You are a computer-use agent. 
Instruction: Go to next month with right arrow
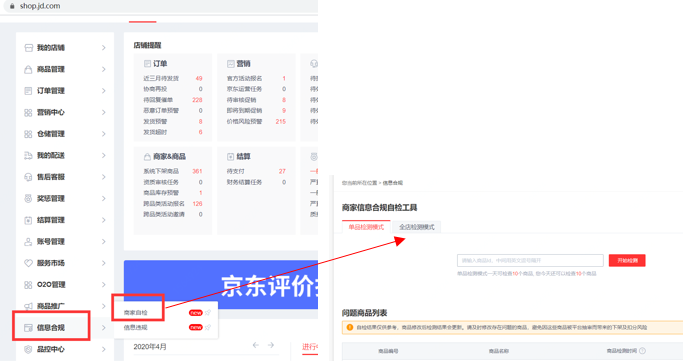click(x=271, y=345)
